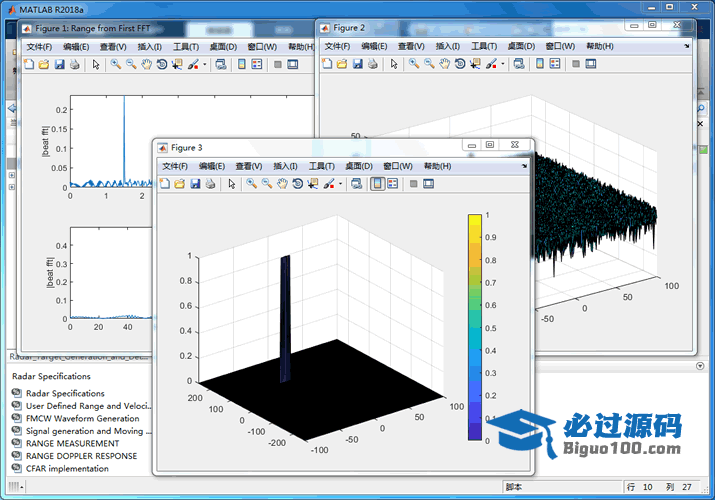The image size is (715, 500).
Task: Go to CFAR implementation section
Action: 61,468
